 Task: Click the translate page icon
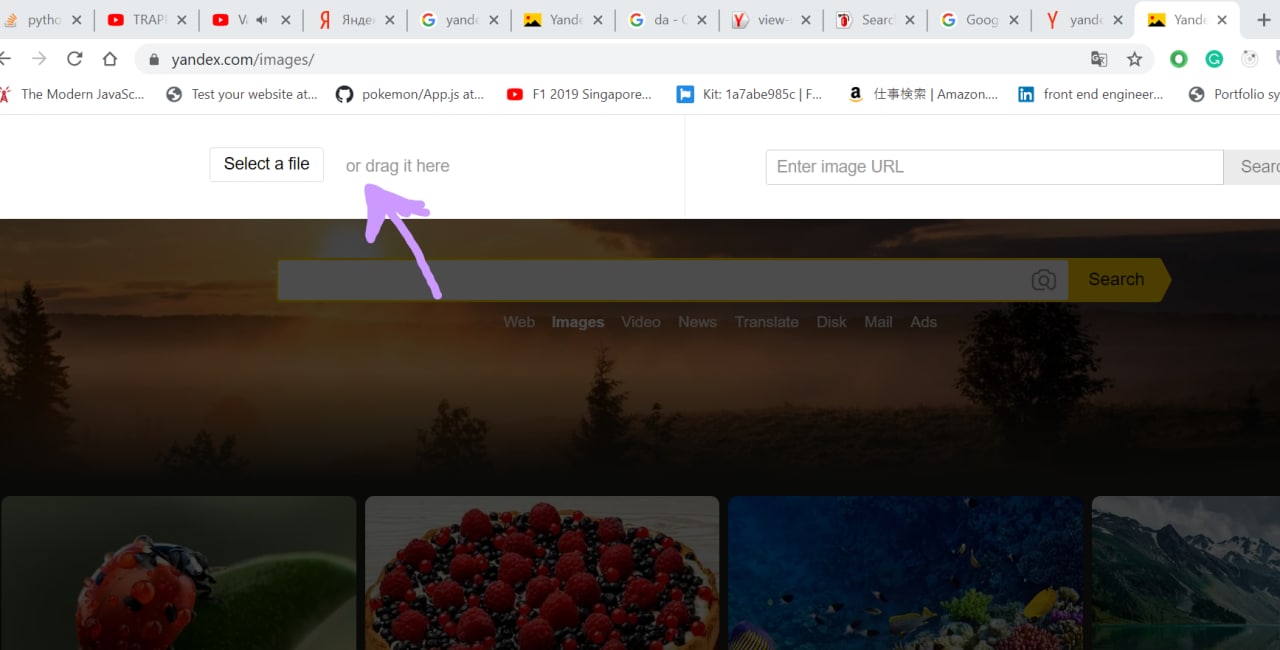coord(1099,59)
